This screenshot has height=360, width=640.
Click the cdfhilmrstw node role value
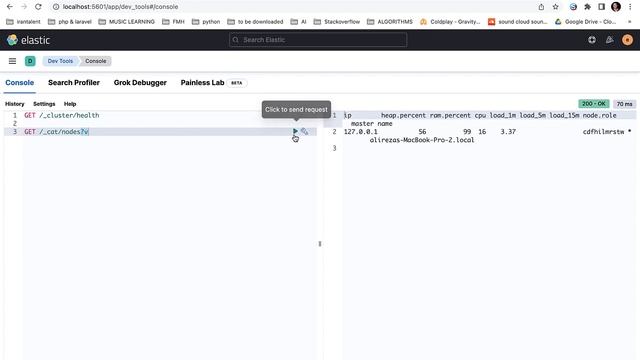coord(603,132)
